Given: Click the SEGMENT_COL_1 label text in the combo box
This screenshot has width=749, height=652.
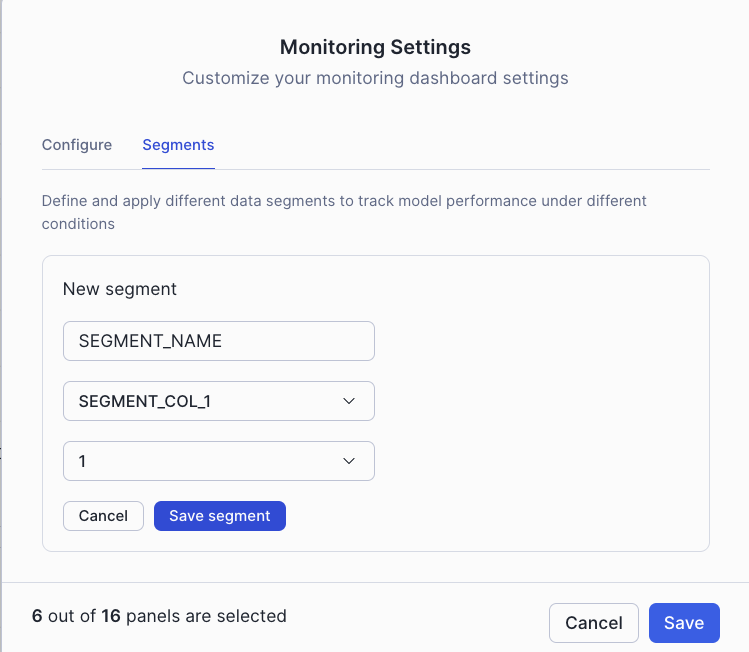Looking at the screenshot, I should click(145, 401).
